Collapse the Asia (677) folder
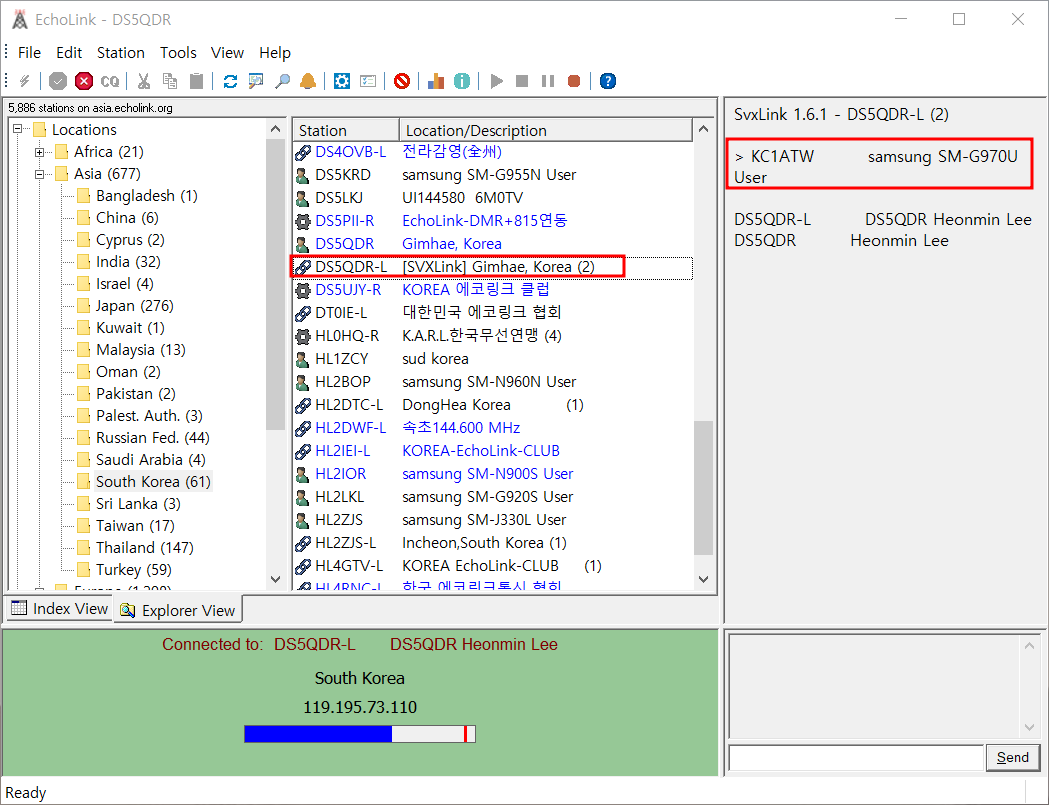 39,174
